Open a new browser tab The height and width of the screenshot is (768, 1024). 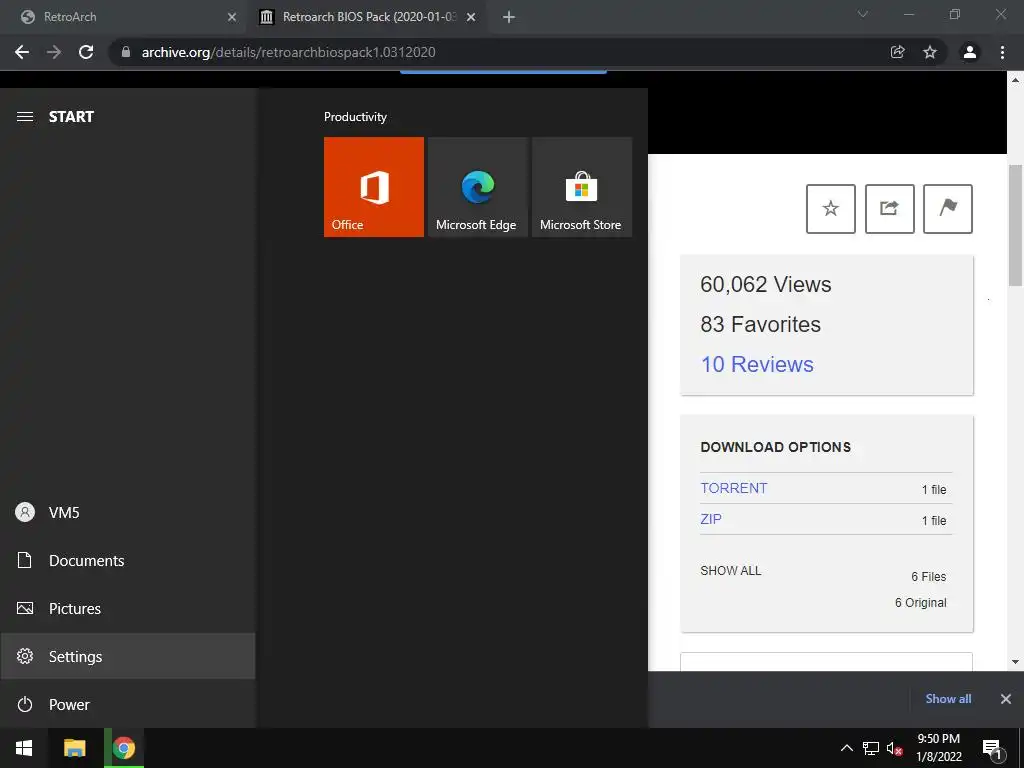pyautogui.click(x=509, y=17)
